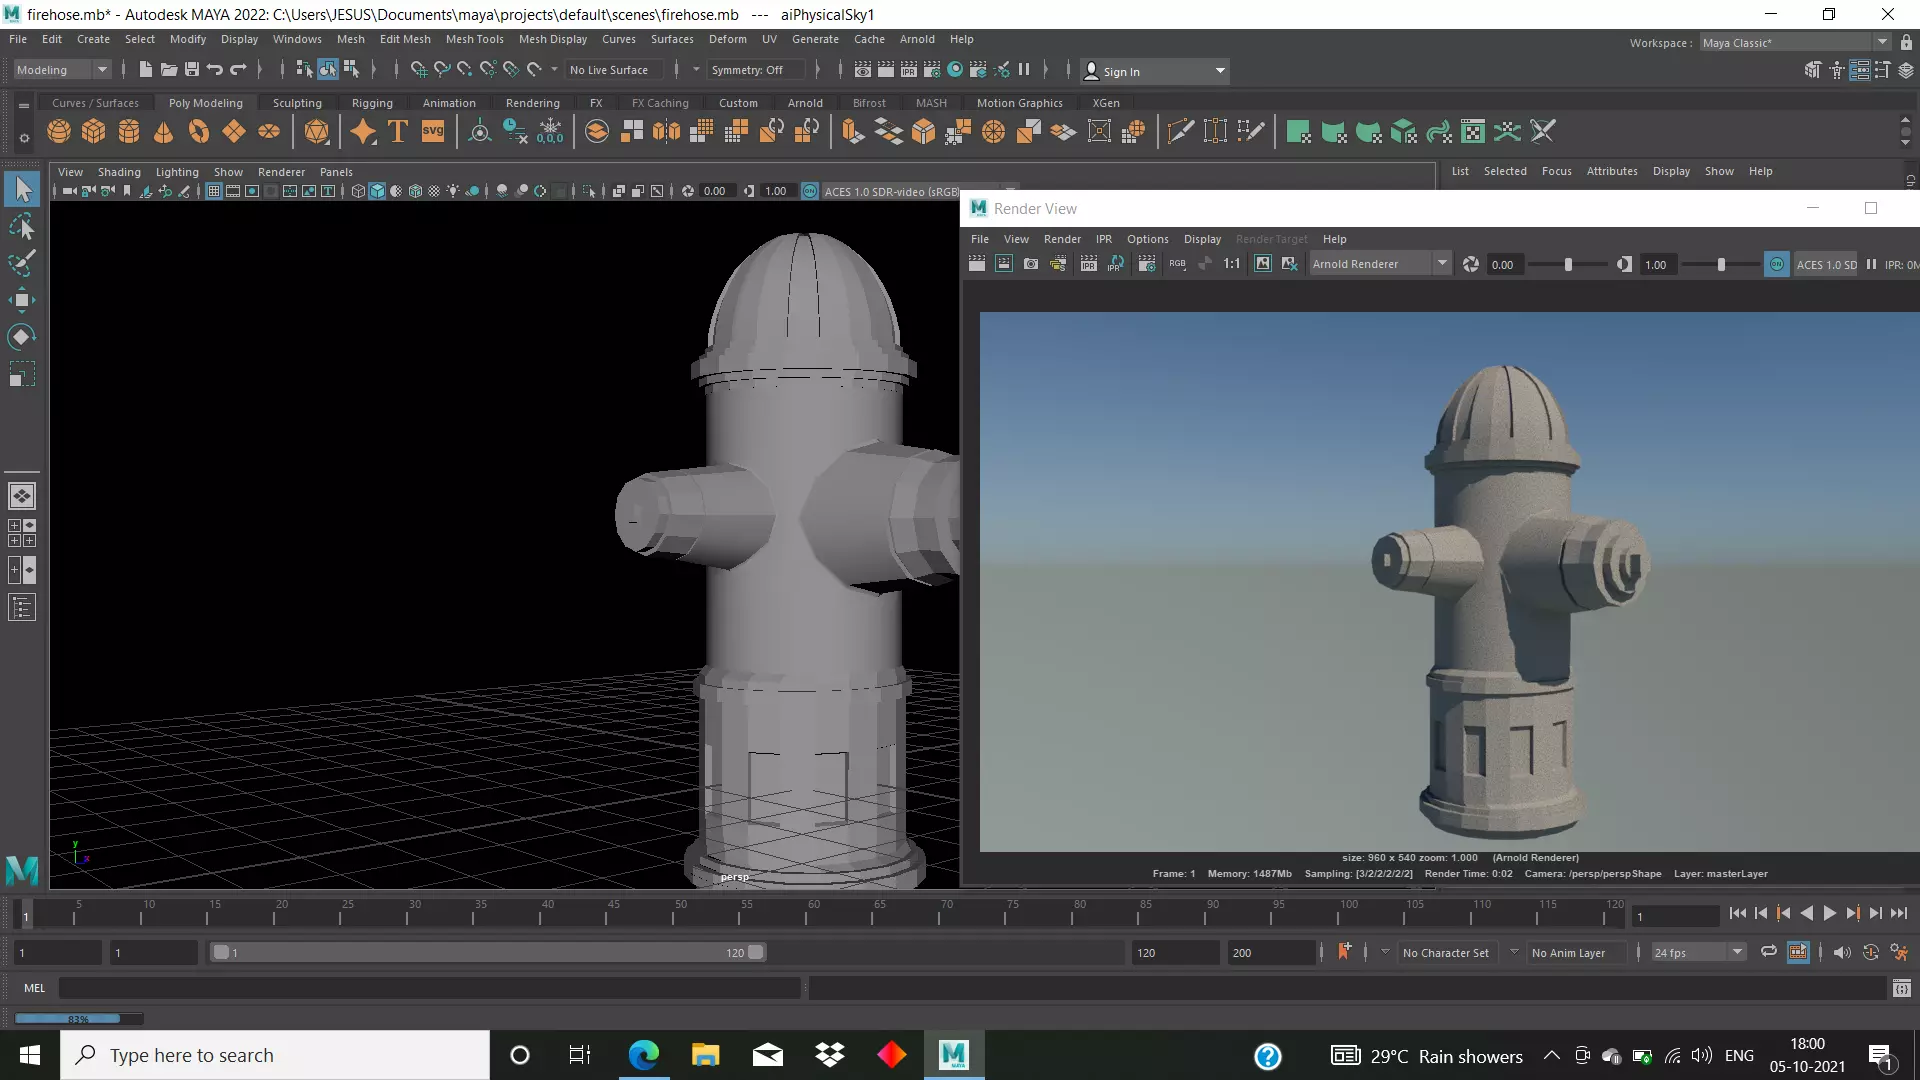Image resolution: width=1920 pixels, height=1080 pixels.
Task: Click the Undo arrow icon
Action: pos(215,70)
